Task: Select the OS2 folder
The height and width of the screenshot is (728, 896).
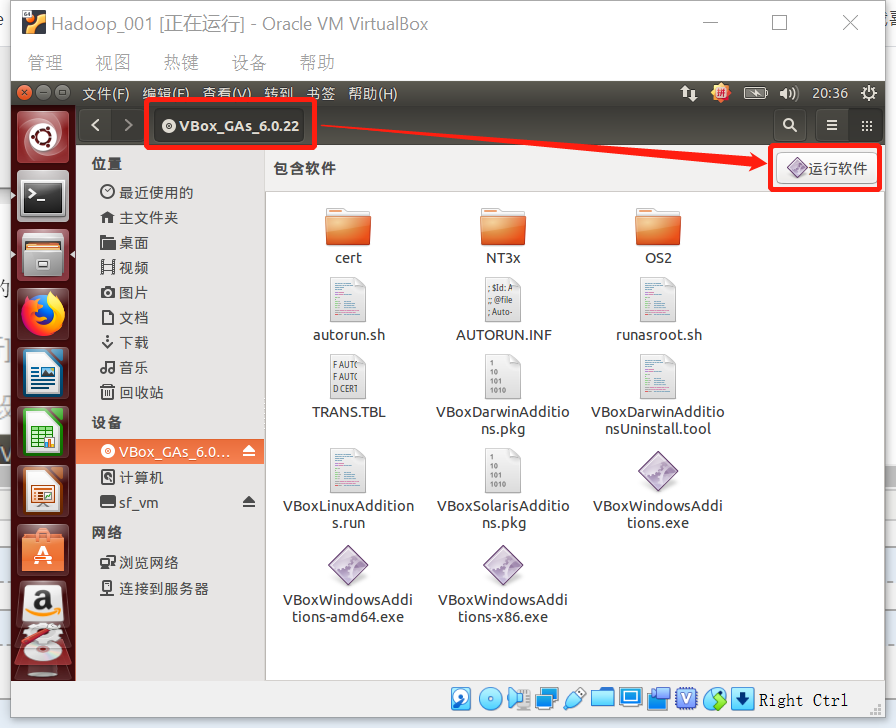Action: (658, 235)
